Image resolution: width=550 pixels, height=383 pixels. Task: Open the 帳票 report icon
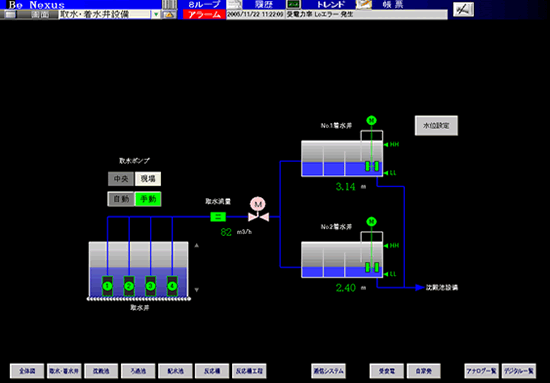(364, 5)
